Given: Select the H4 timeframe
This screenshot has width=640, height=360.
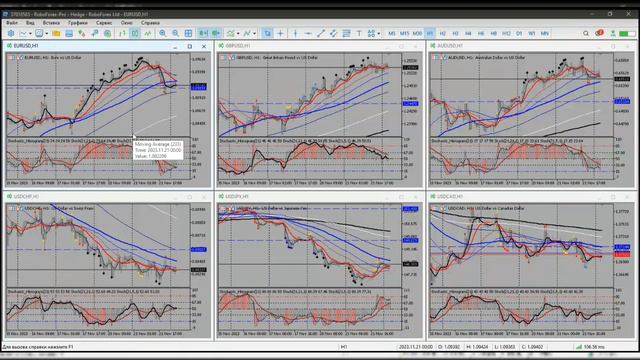Looking at the screenshot, I should coord(468,33).
